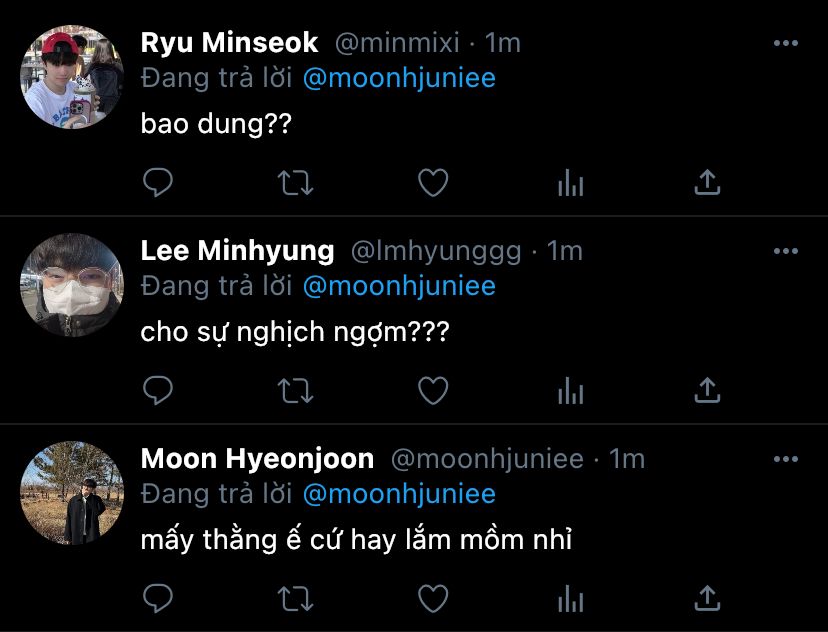Open Ryu Minseok's profile picture
The image size is (828, 632).
click(x=72, y=77)
